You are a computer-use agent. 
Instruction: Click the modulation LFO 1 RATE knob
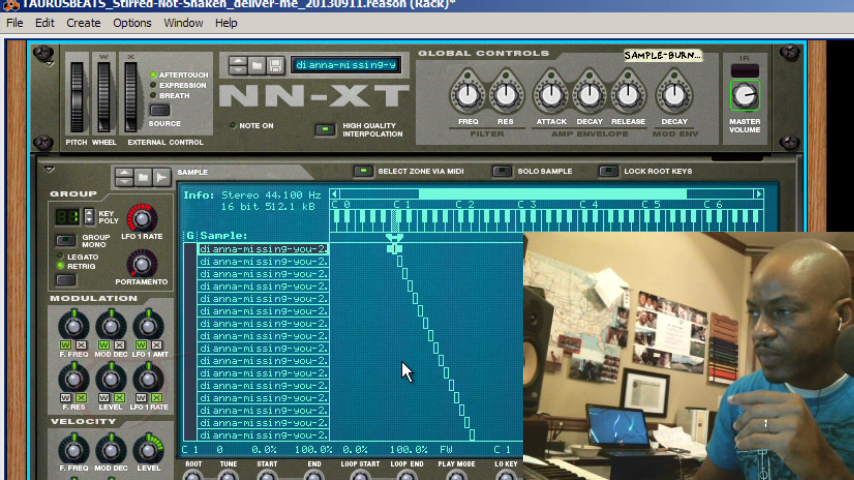coord(148,379)
